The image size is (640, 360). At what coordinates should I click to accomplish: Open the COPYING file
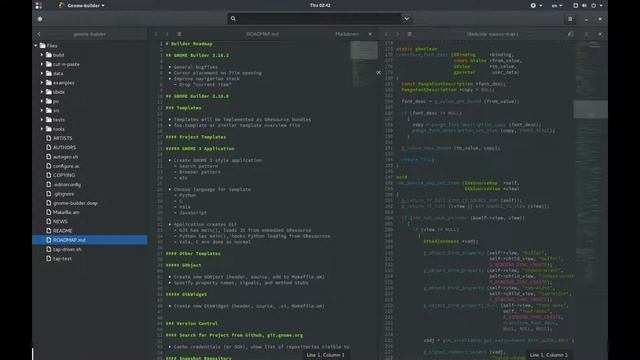64,175
